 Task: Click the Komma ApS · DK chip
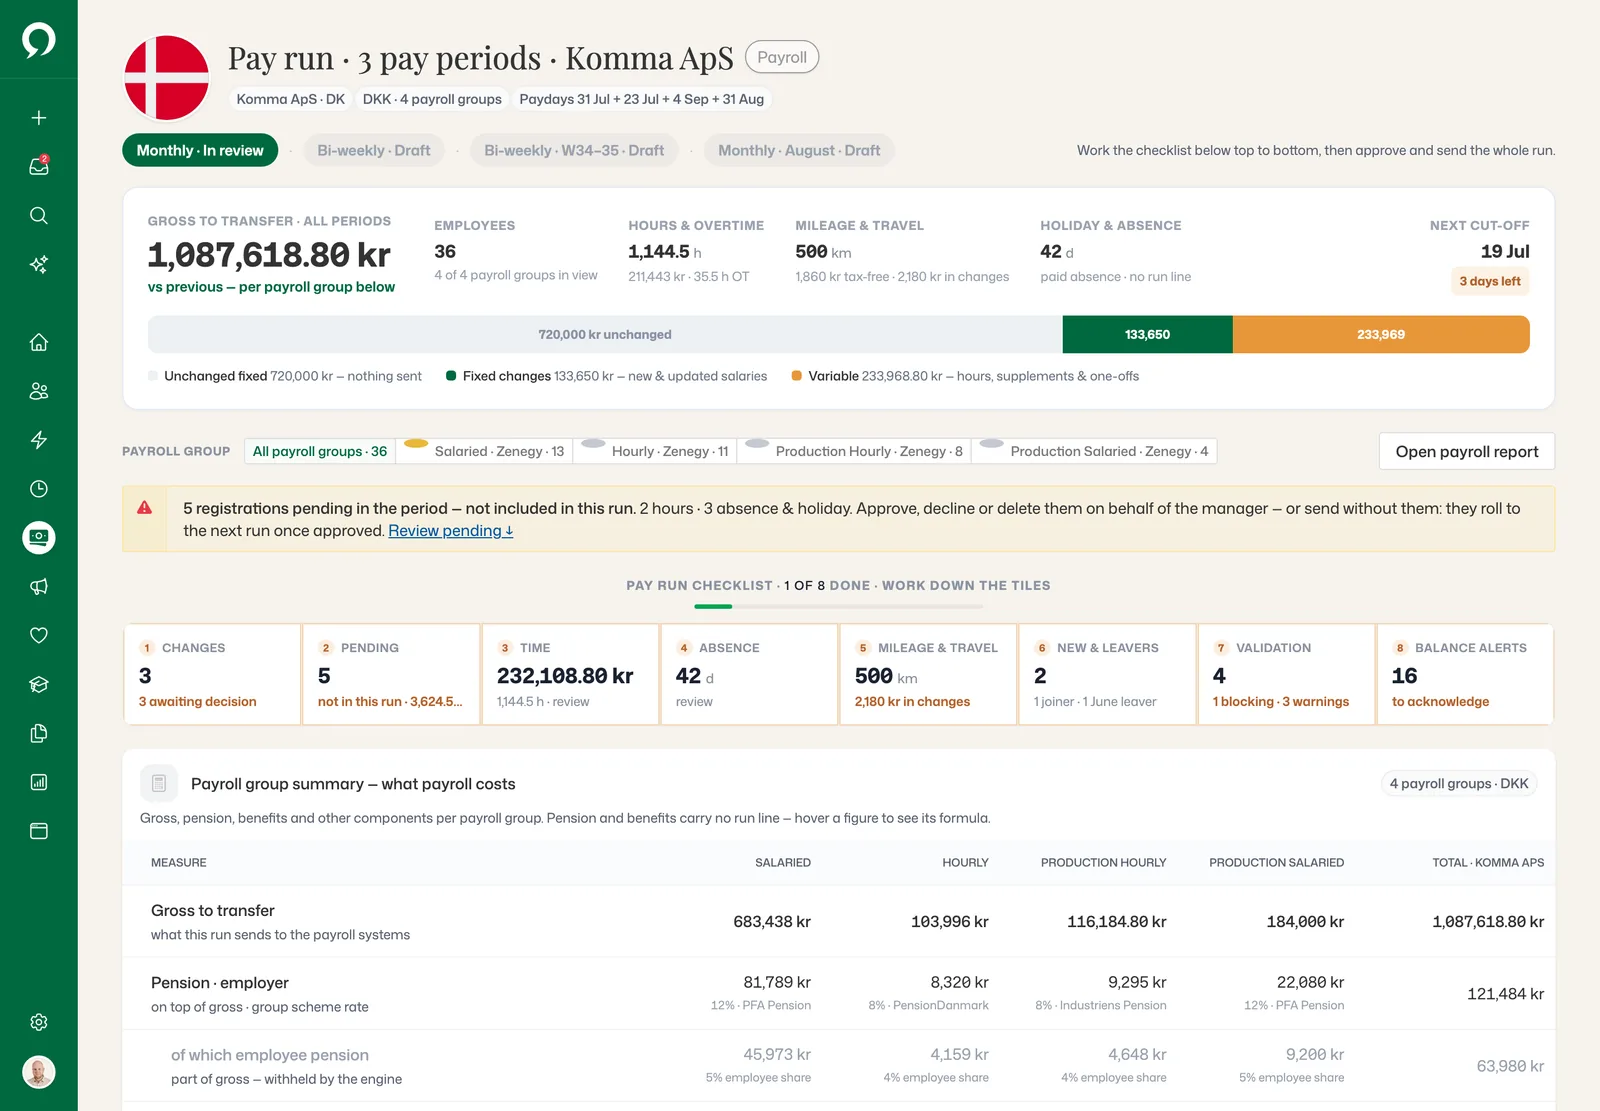pos(291,99)
